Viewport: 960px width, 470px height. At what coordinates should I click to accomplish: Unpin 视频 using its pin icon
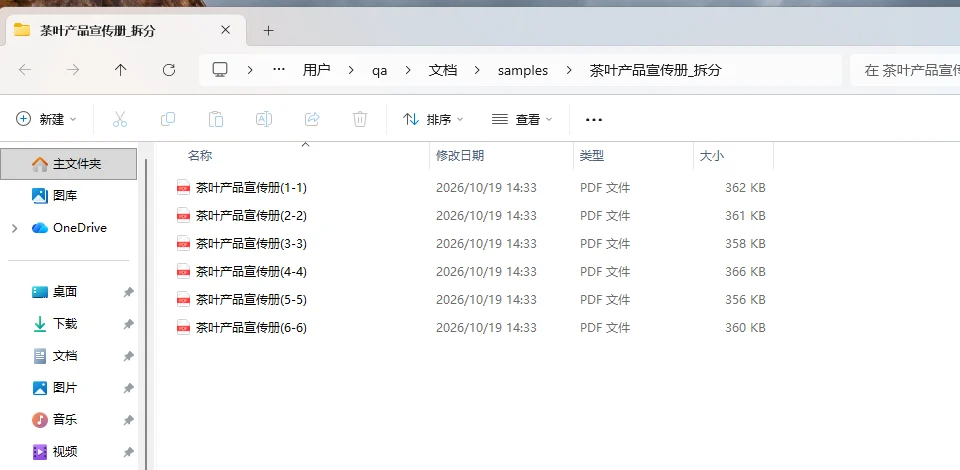[128, 452]
